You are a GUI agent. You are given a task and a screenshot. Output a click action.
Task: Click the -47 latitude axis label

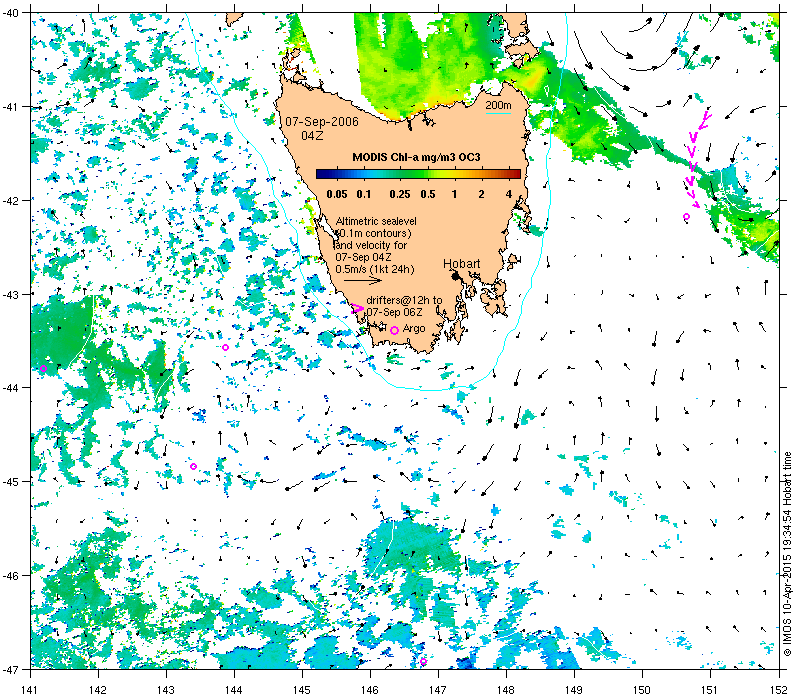[10, 669]
